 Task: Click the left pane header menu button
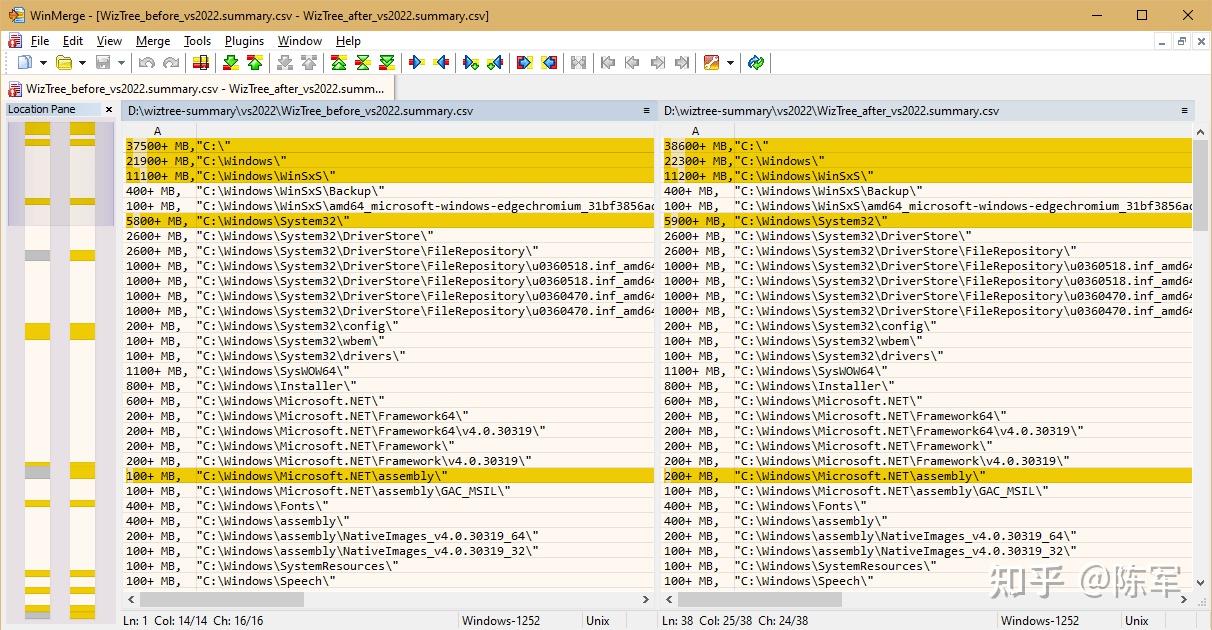click(x=646, y=111)
